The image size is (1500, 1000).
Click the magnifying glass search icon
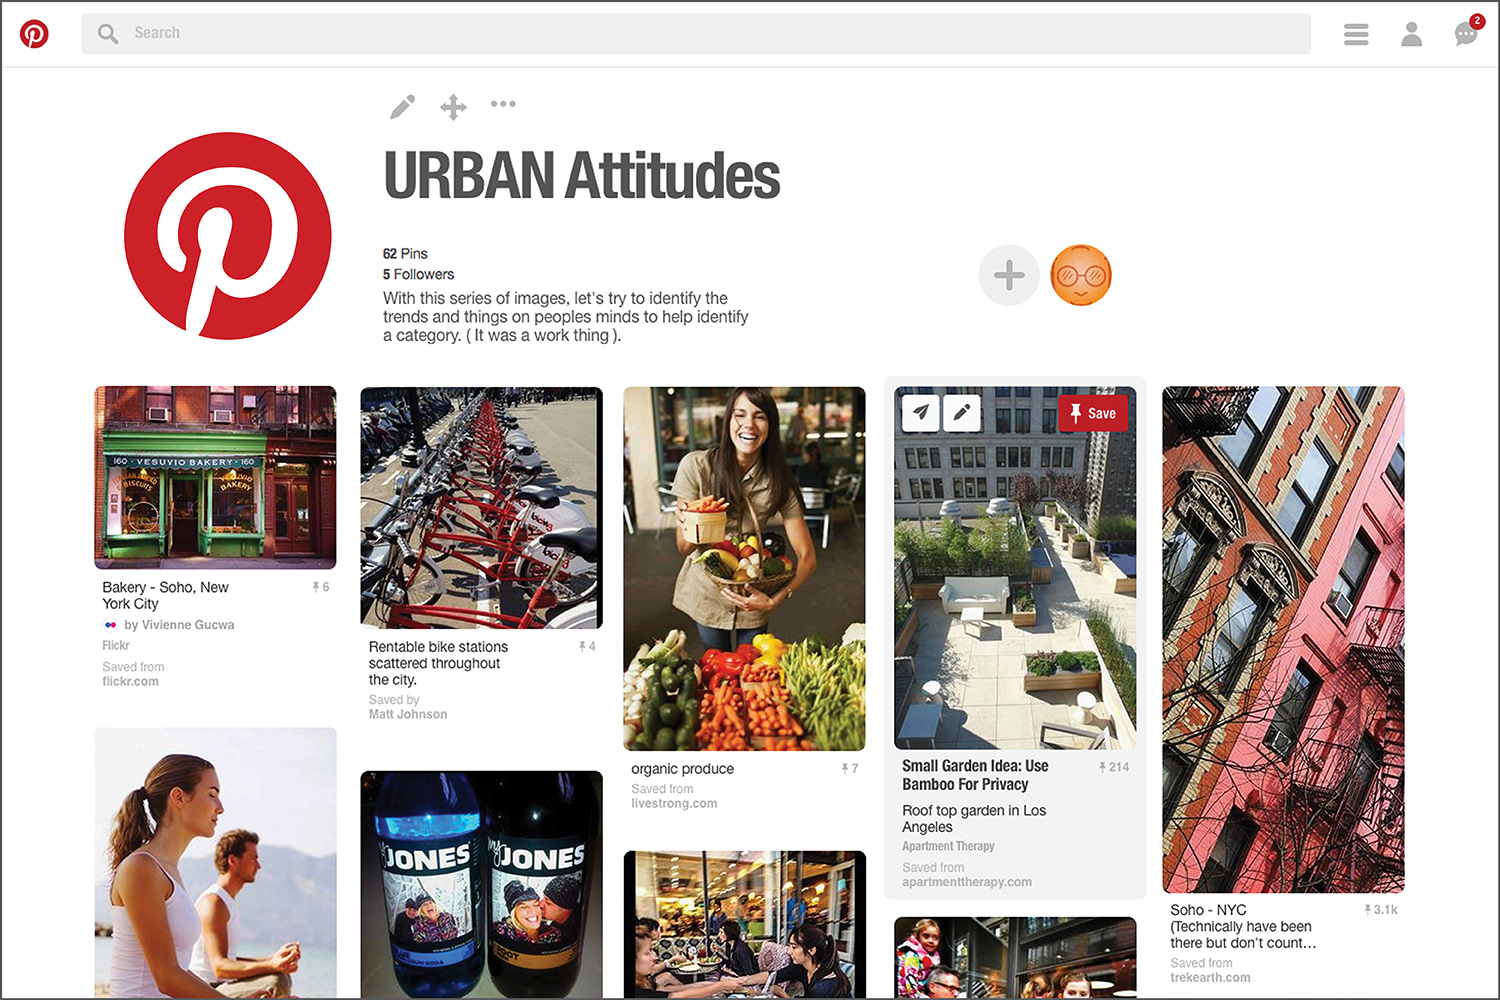[x=107, y=34]
